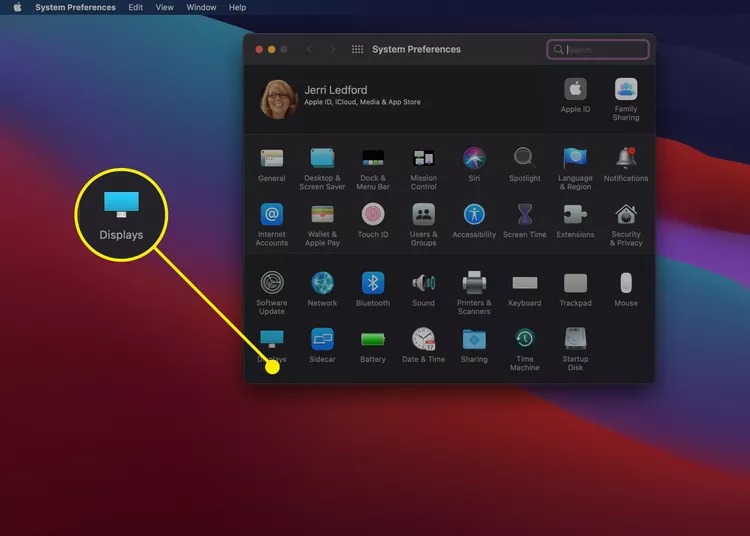Open Touch ID preferences
Viewport: 750px width, 536px height.
click(373, 221)
